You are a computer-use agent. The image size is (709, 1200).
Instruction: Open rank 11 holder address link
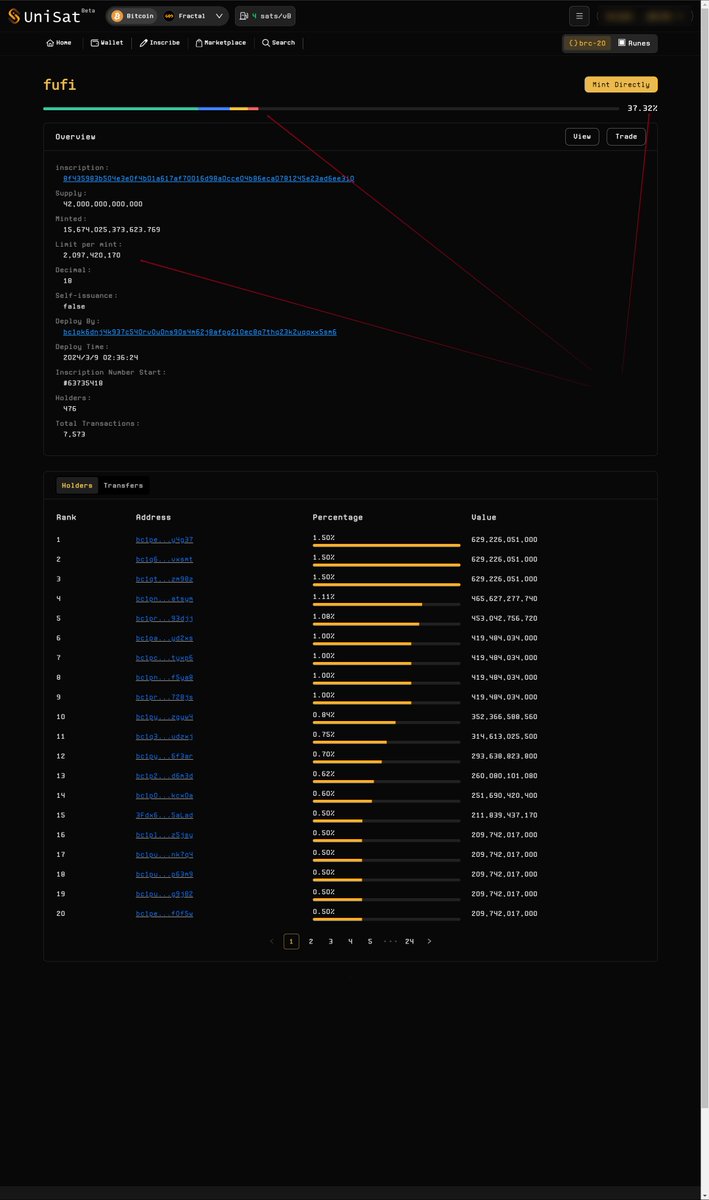165,736
